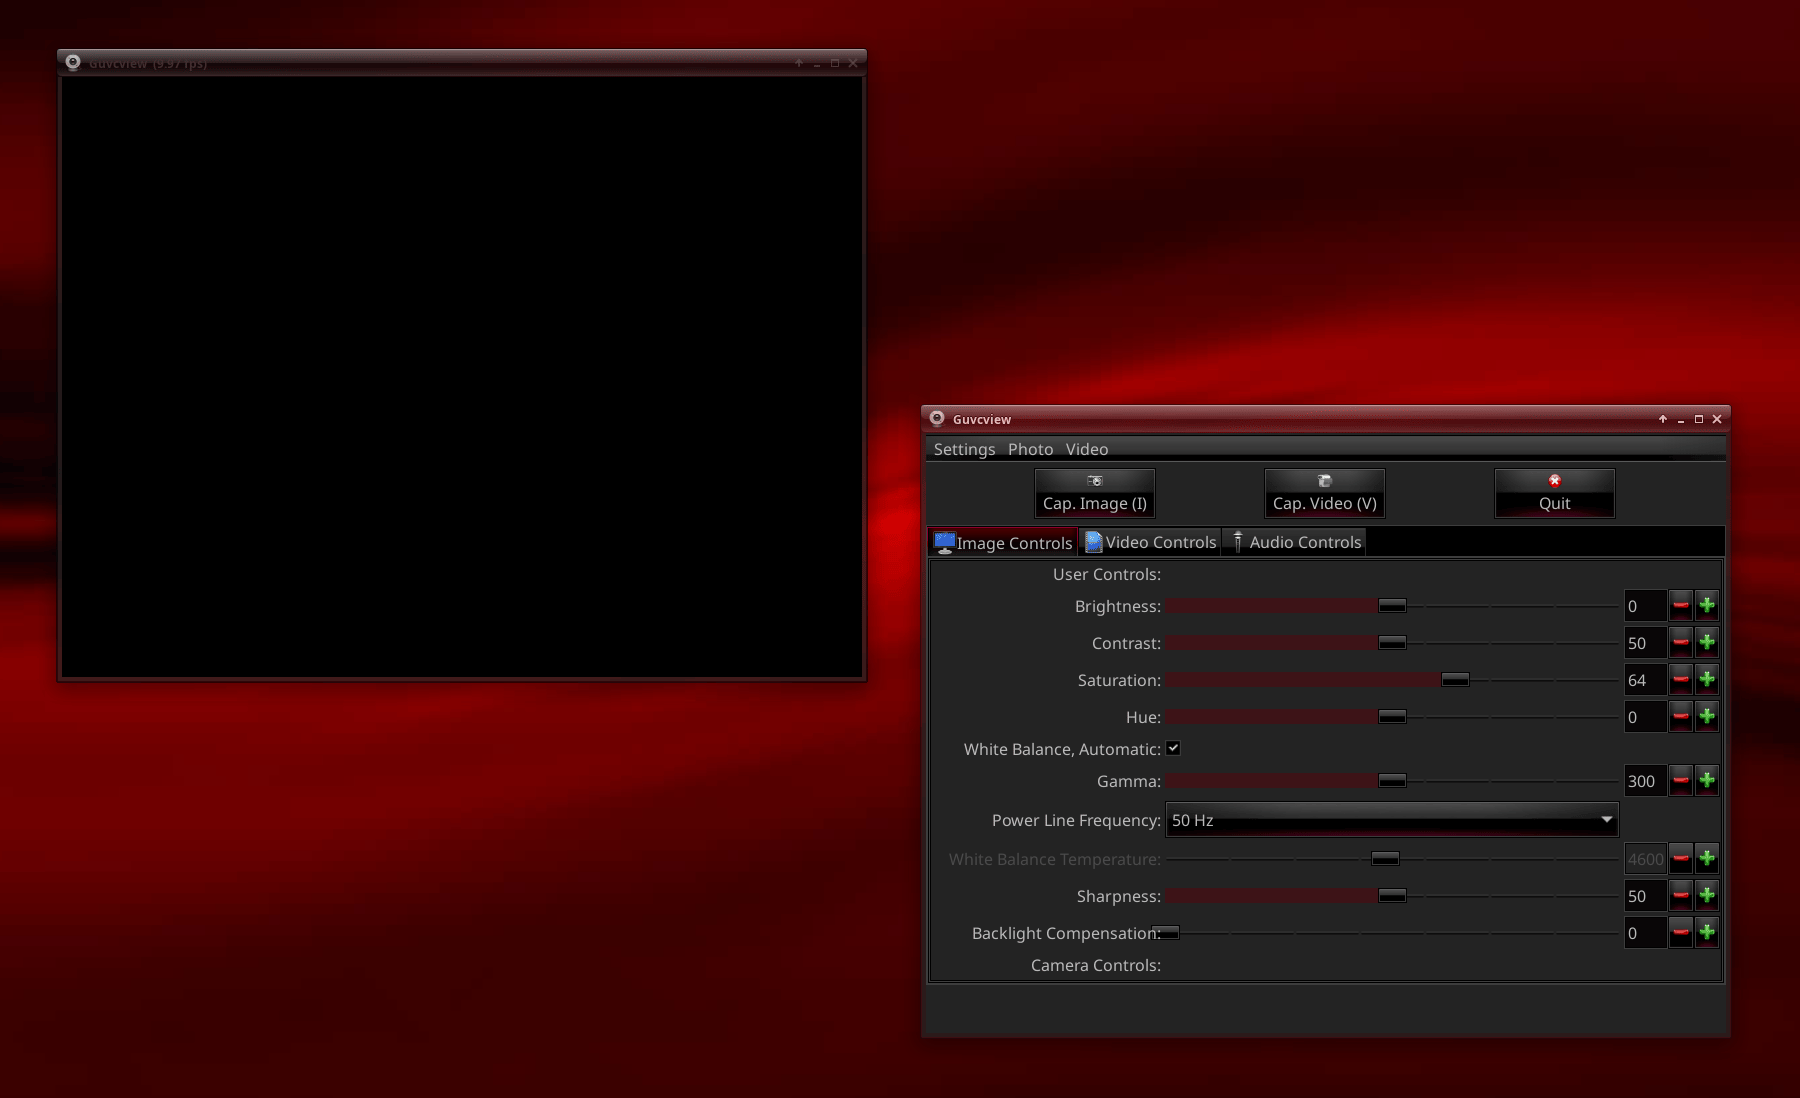Open the Settings menu
This screenshot has height=1098, width=1800.
coord(964,449)
